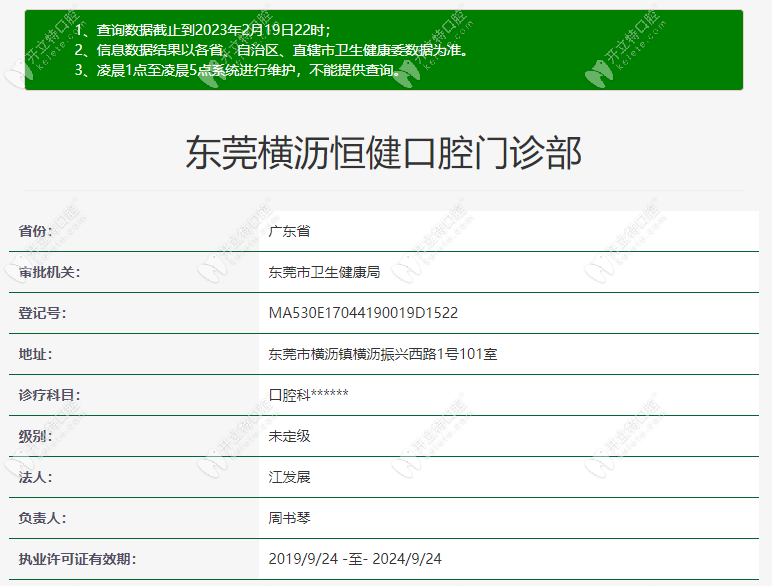Click the notice about 凌晨1点至凌晨5点 maintenance
The width and height of the screenshot is (772, 586).
pos(238,70)
